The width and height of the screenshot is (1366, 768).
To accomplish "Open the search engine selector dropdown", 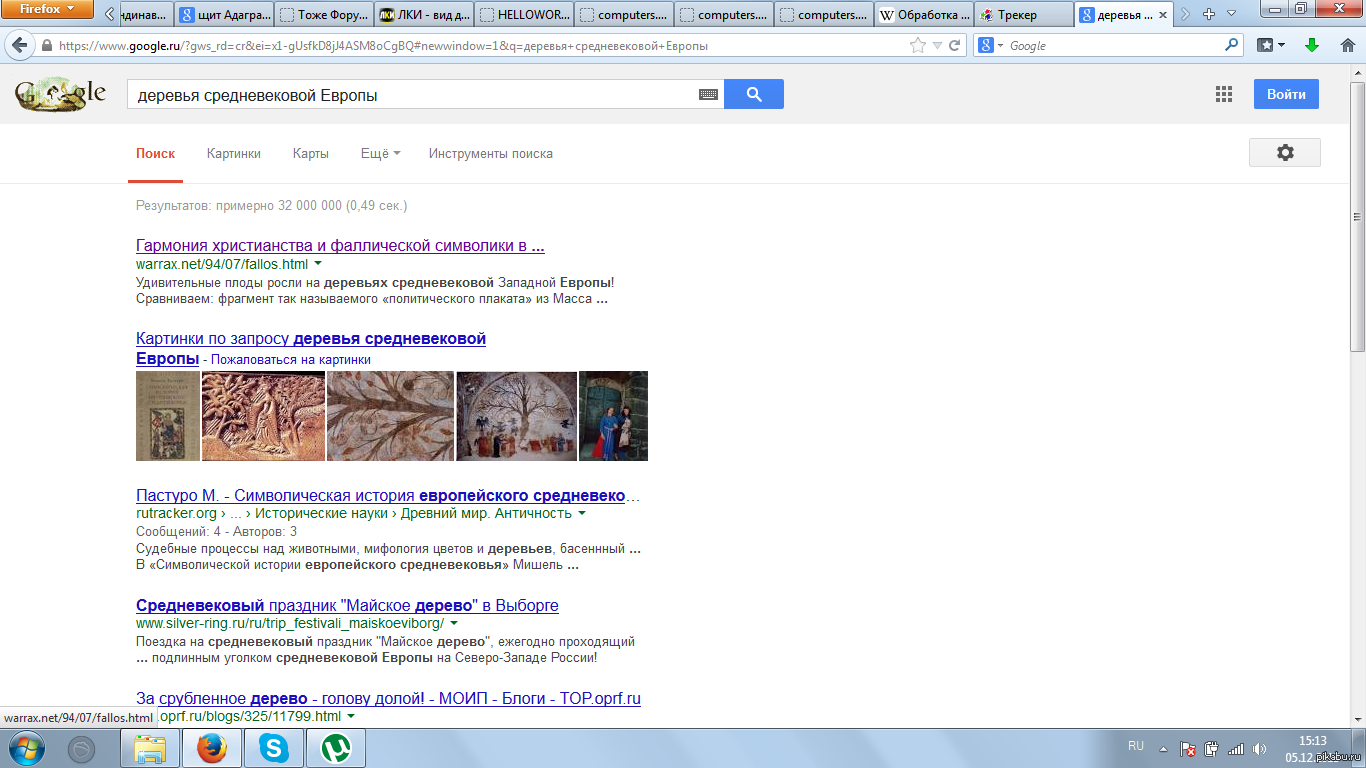I will click(x=990, y=45).
